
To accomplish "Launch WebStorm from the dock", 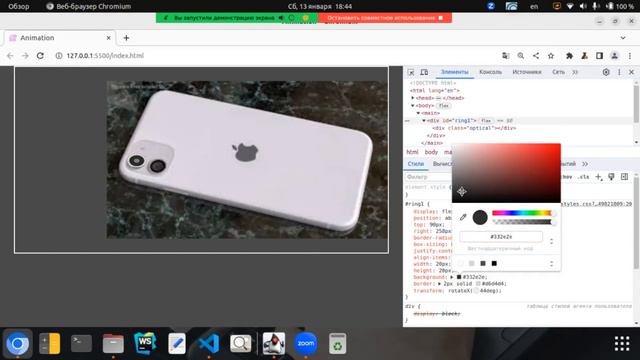I will click(x=145, y=343).
